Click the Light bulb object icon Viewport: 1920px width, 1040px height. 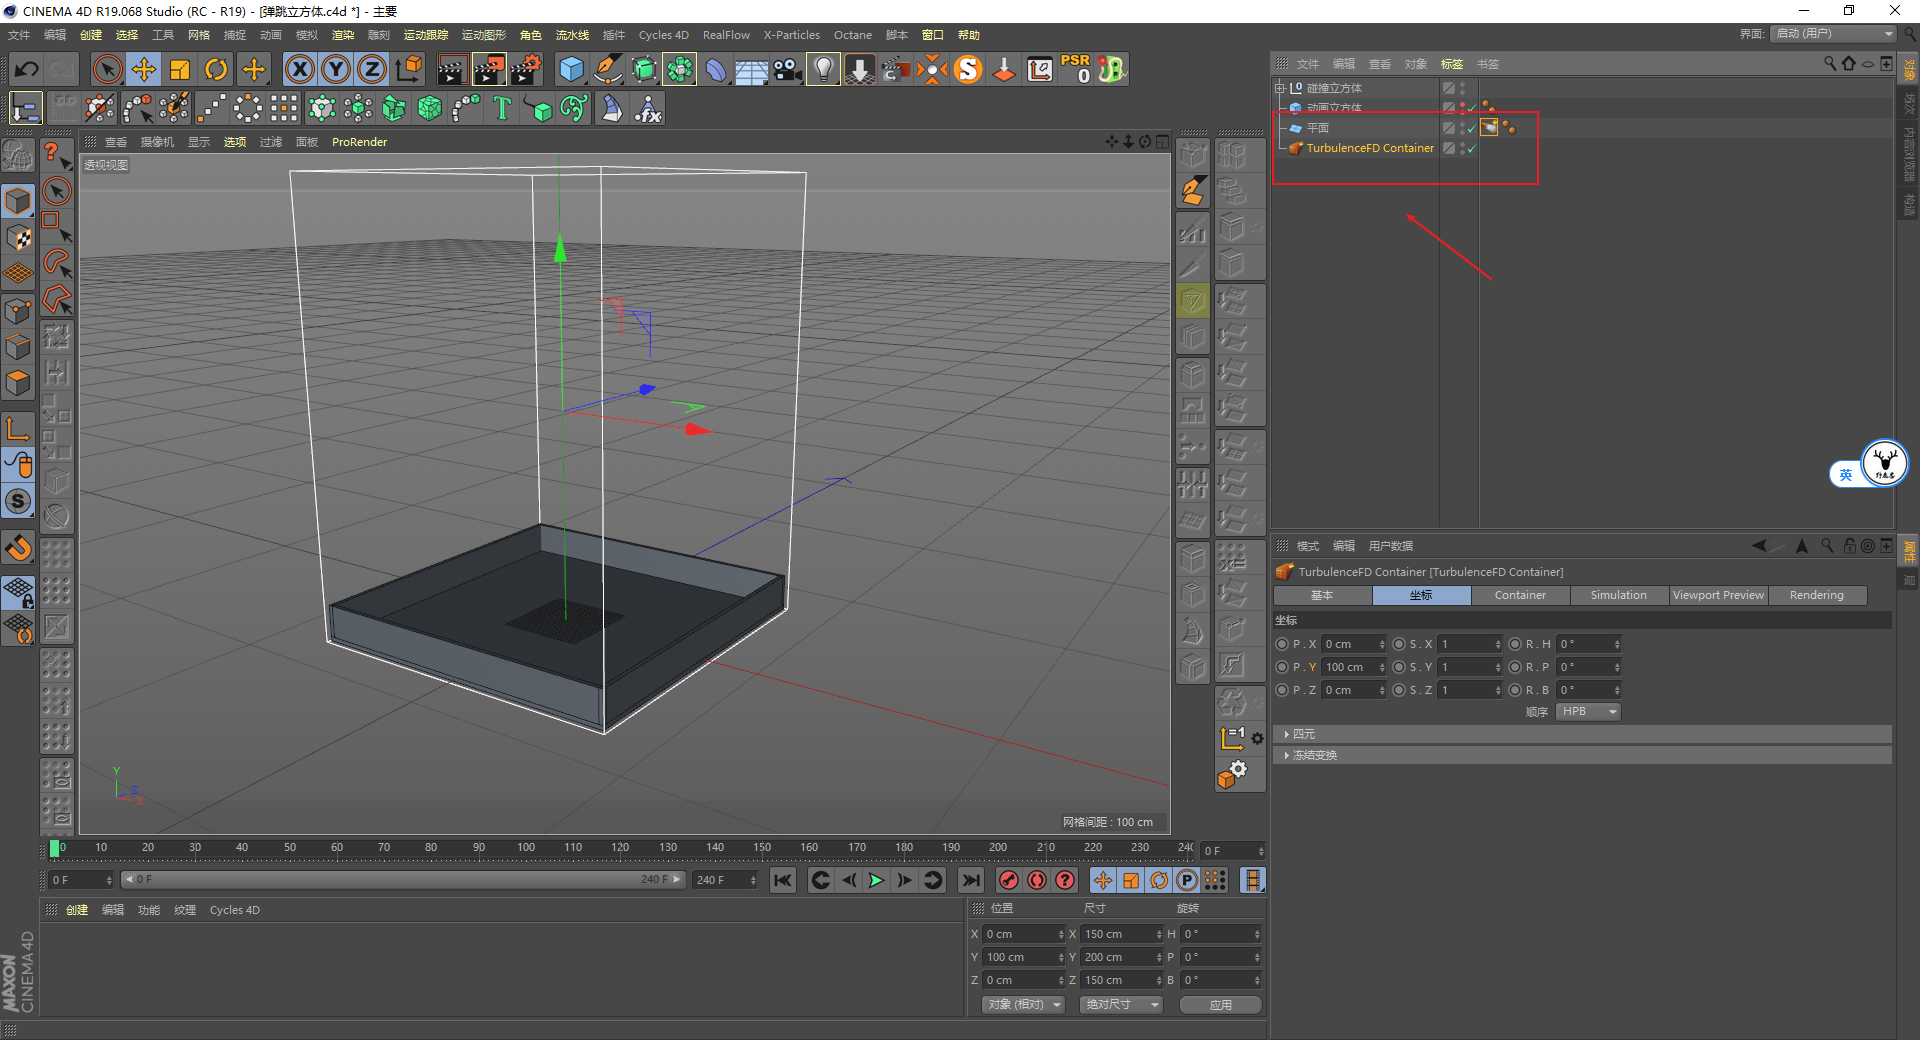822,69
